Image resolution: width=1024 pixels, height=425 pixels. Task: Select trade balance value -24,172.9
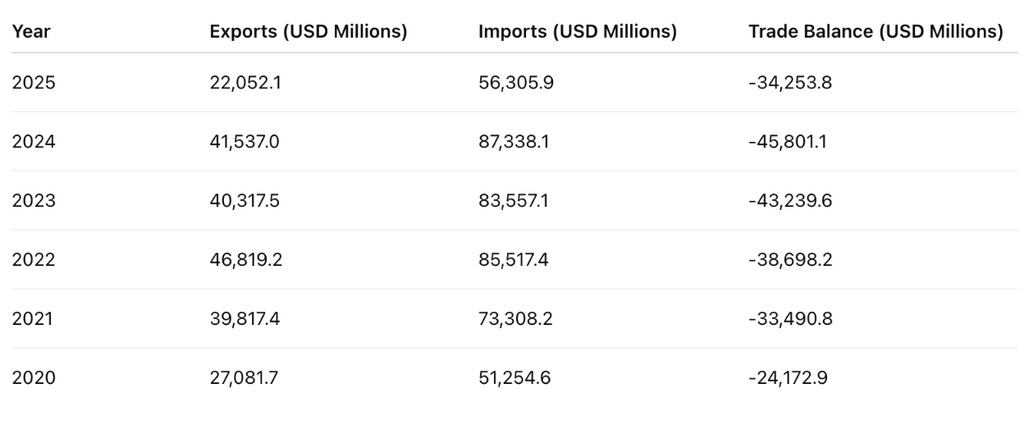pyautogui.click(x=788, y=378)
